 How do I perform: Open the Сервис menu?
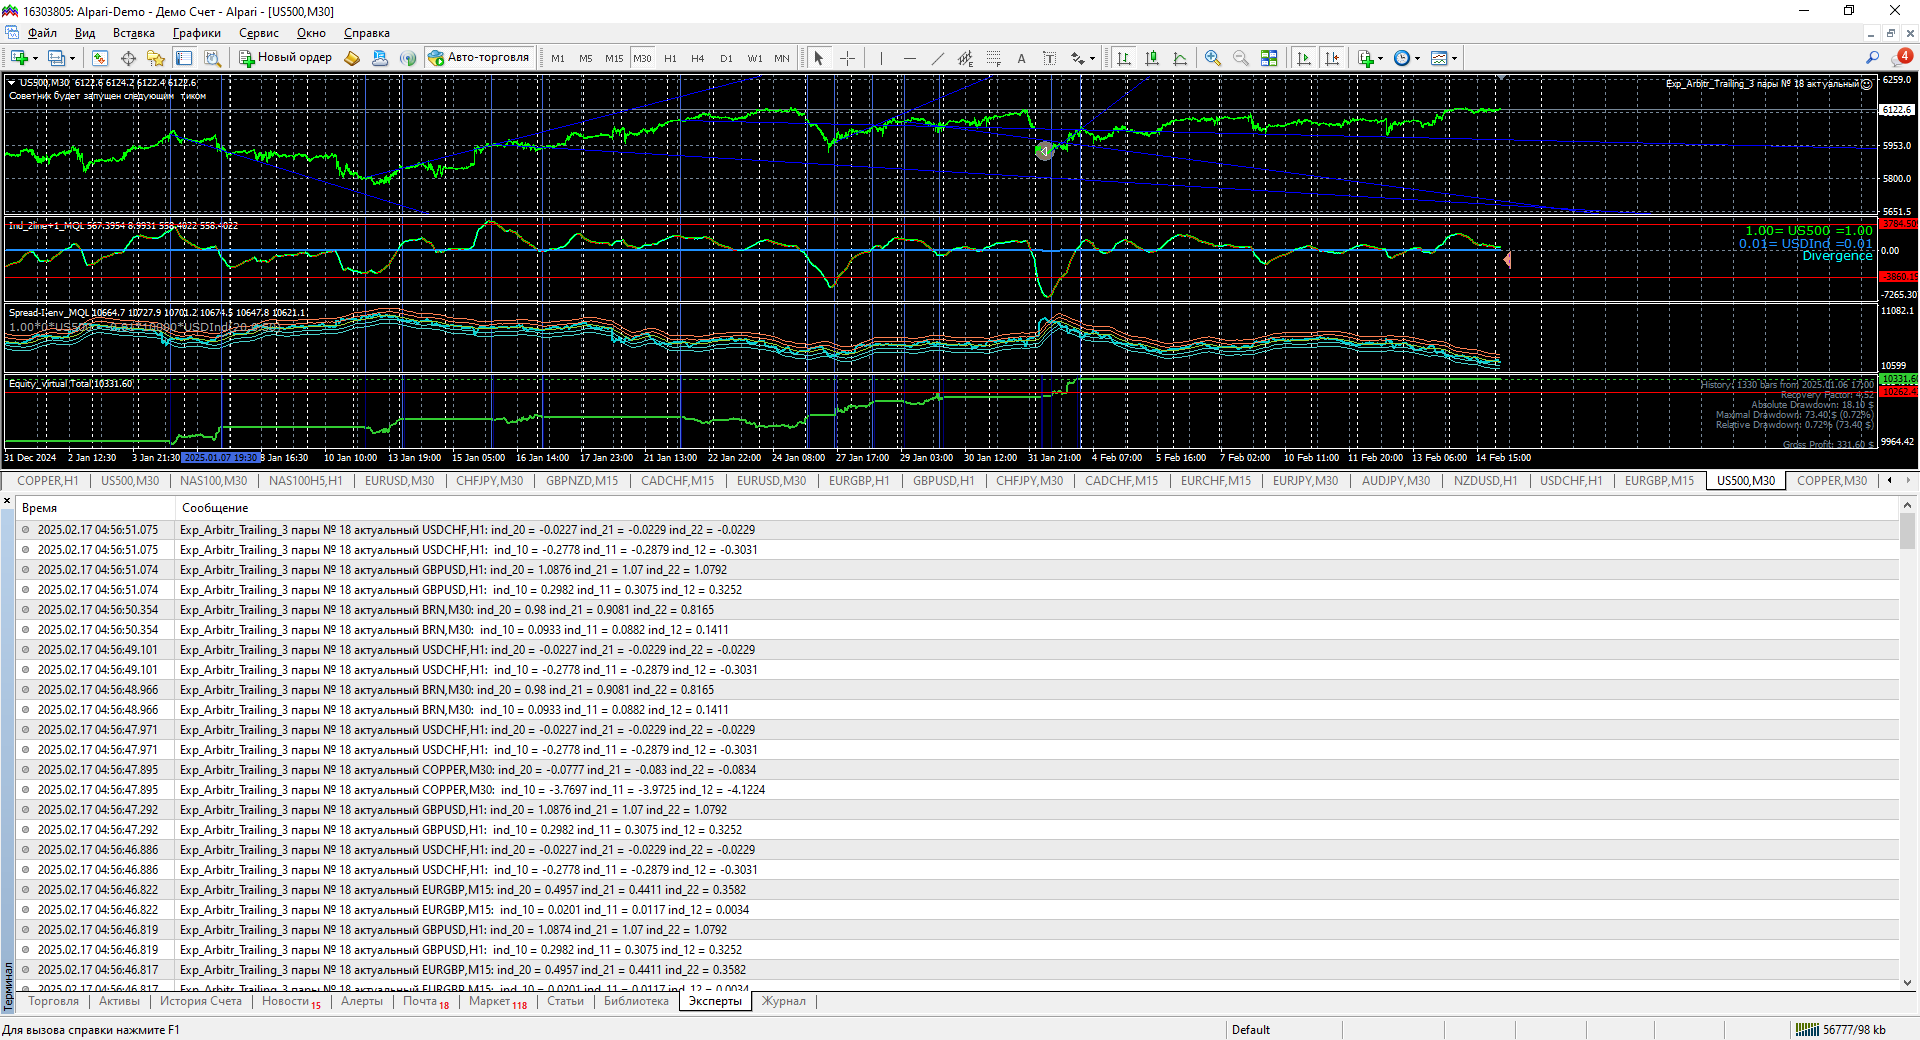click(x=258, y=33)
